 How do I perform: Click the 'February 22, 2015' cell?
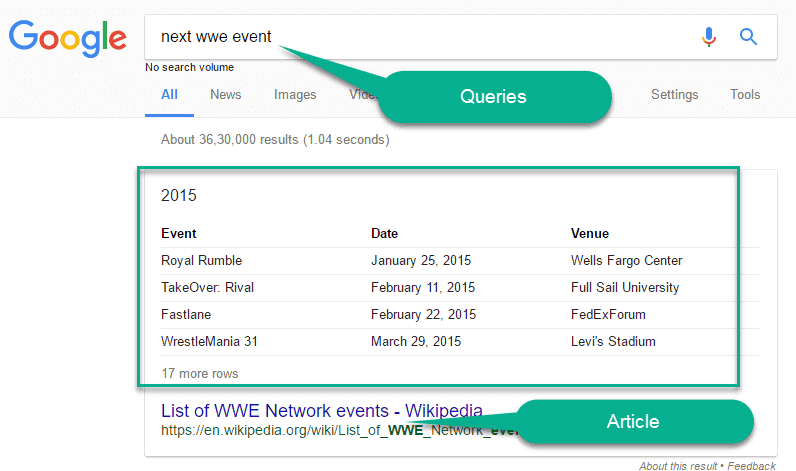point(423,314)
